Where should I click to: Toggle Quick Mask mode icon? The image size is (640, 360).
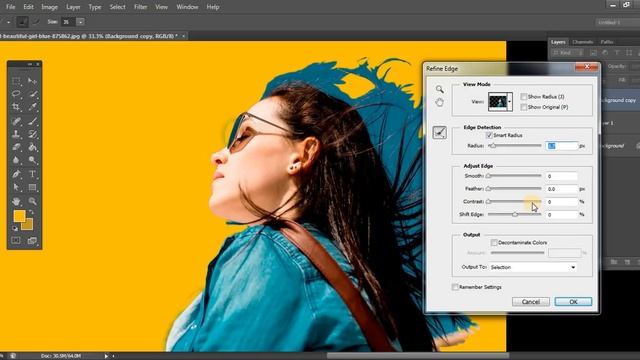[x=16, y=240]
